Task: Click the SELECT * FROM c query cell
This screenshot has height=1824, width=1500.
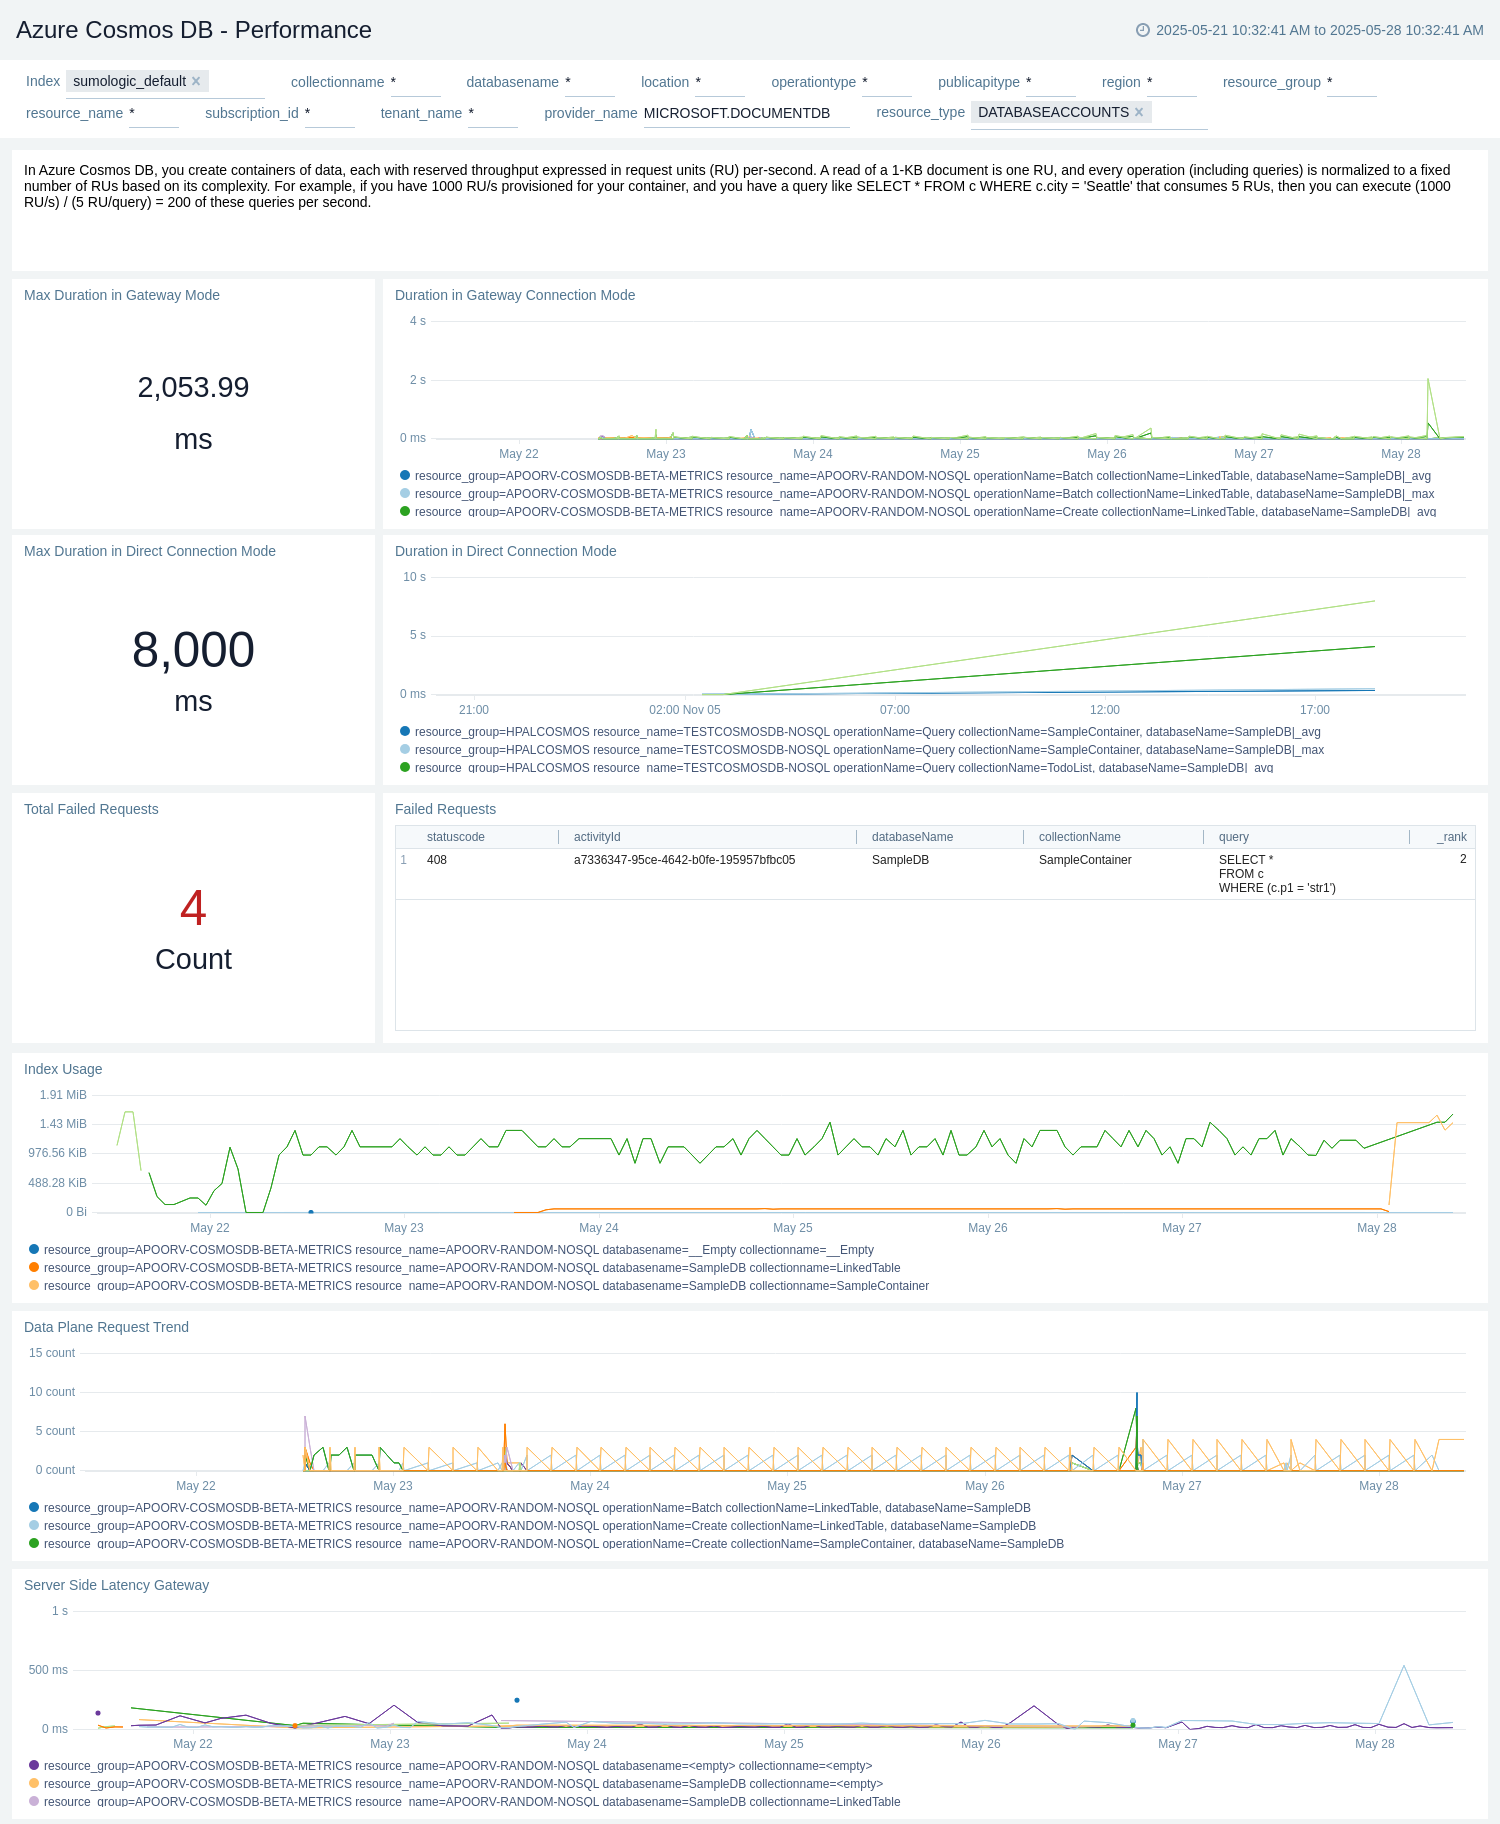Action: tap(1277, 874)
